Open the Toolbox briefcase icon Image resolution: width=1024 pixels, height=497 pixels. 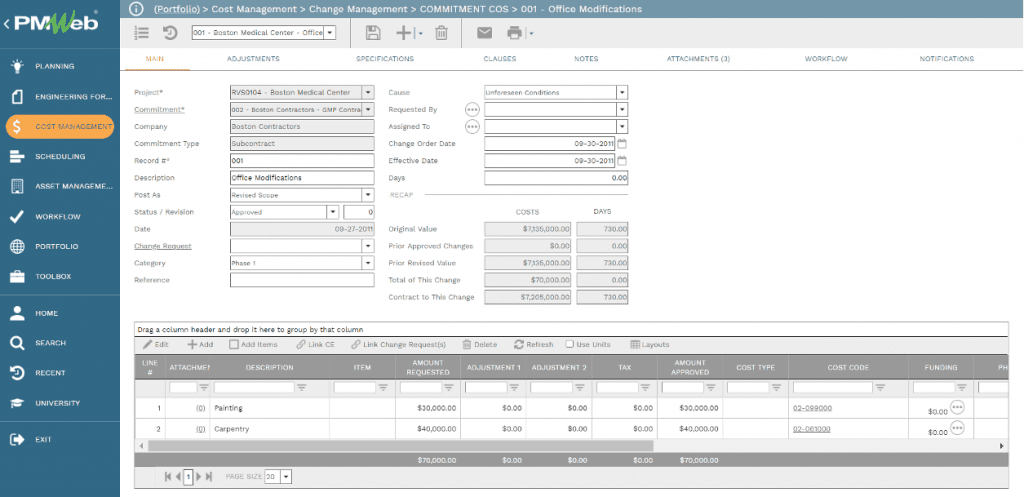click(17, 277)
